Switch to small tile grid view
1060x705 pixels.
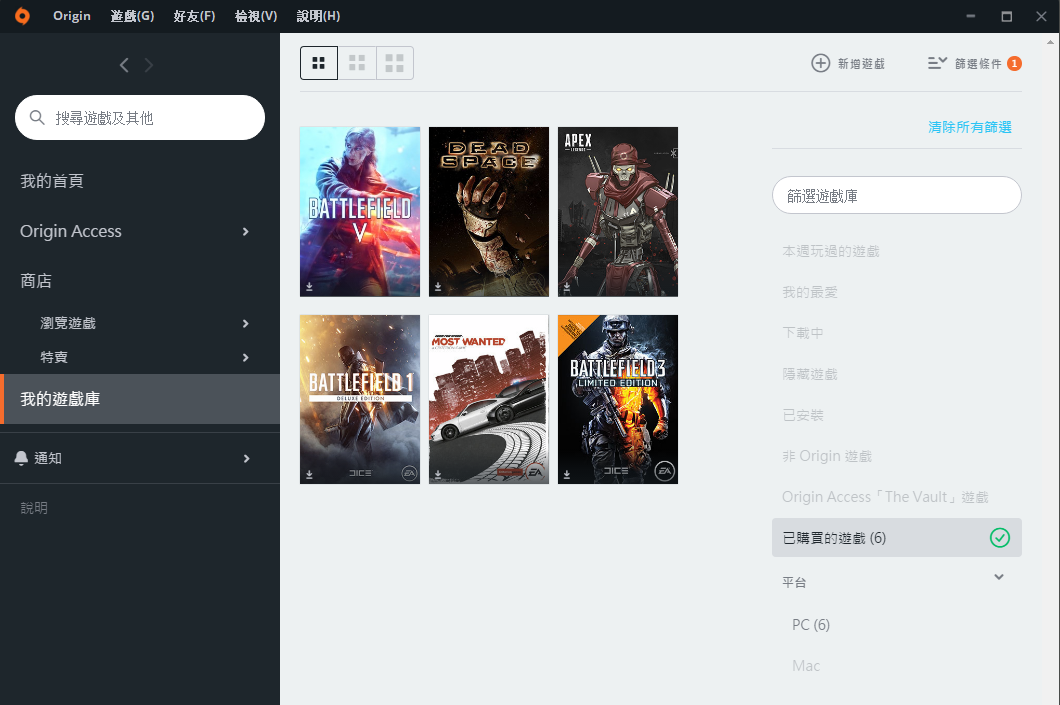319,63
